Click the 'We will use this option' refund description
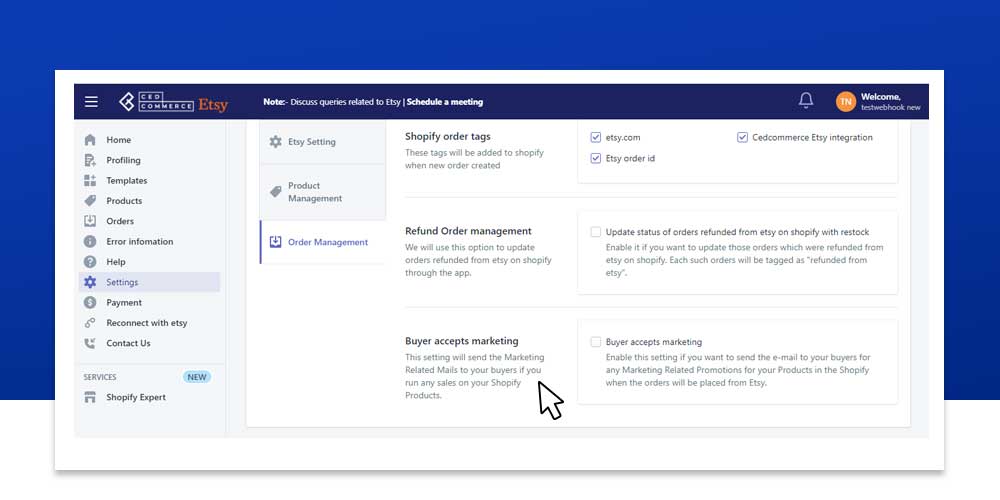Screen dimensions: 1000x500 [x=478, y=260]
